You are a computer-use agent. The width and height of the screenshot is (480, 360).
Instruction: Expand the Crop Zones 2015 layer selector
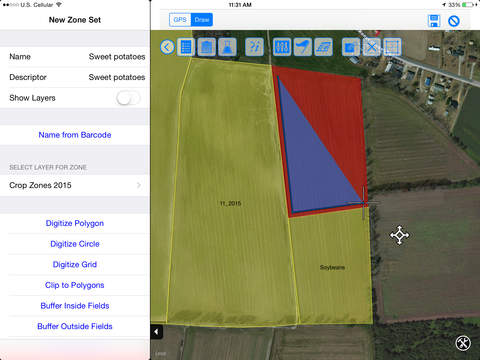point(75,185)
